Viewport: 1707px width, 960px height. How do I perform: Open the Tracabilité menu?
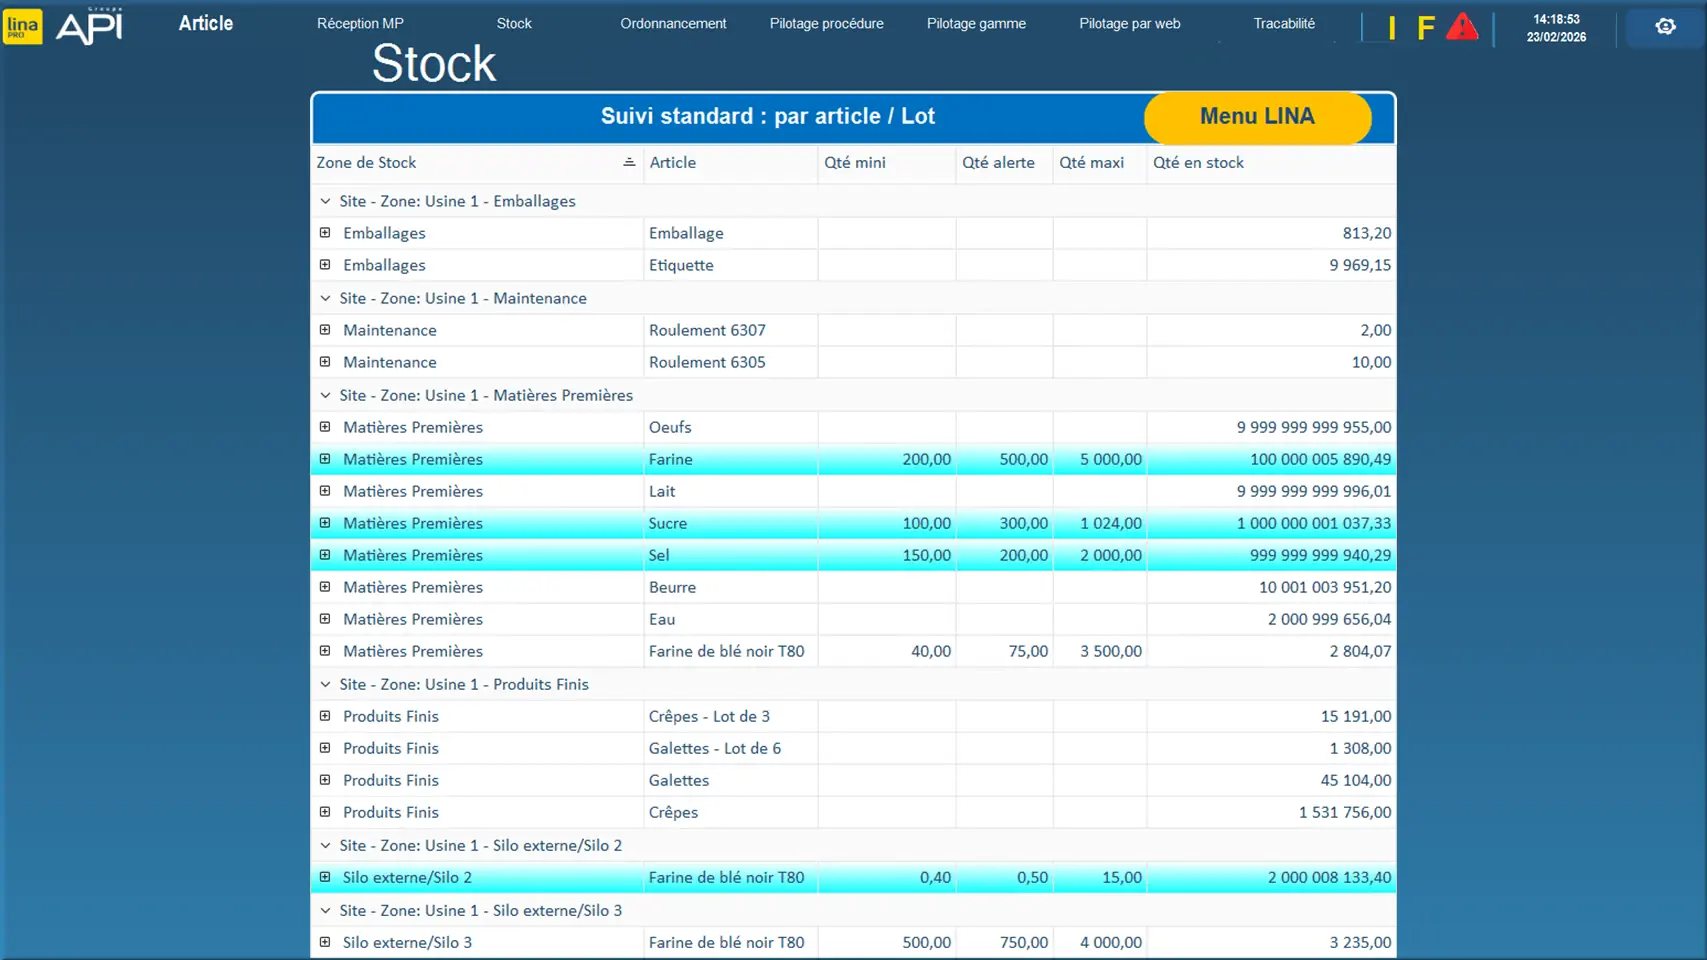[1284, 23]
